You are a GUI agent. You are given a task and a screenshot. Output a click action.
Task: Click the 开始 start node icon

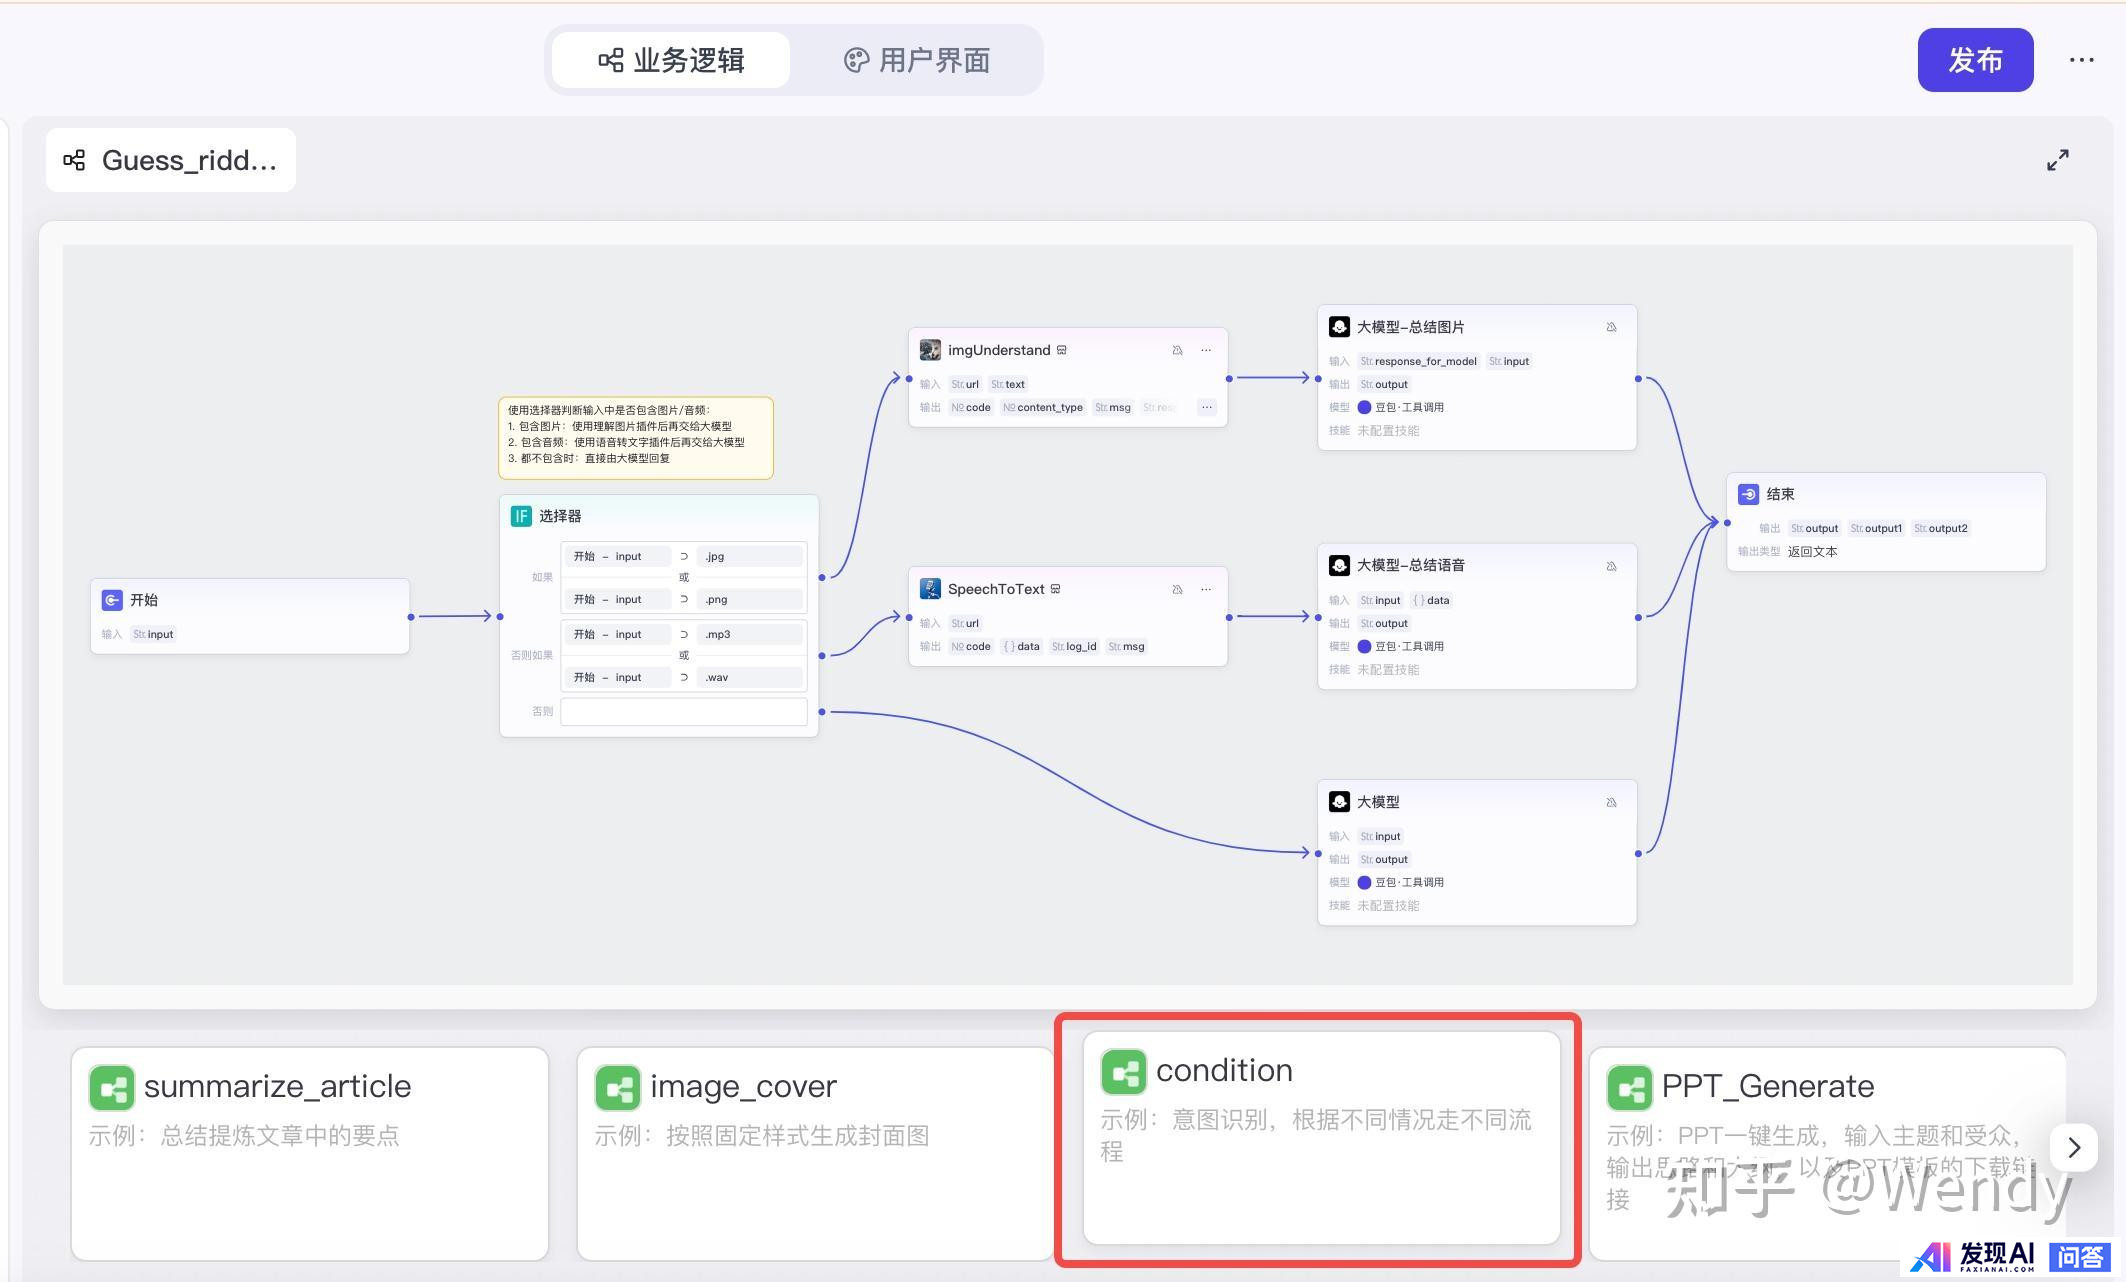(x=112, y=600)
